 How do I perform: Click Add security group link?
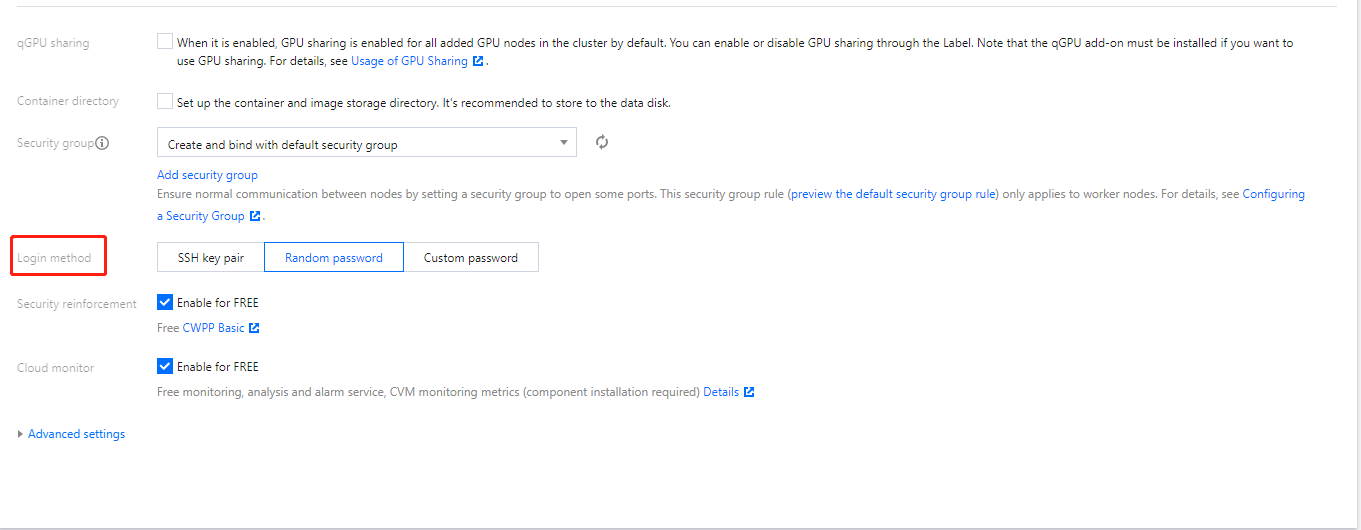tap(207, 175)
